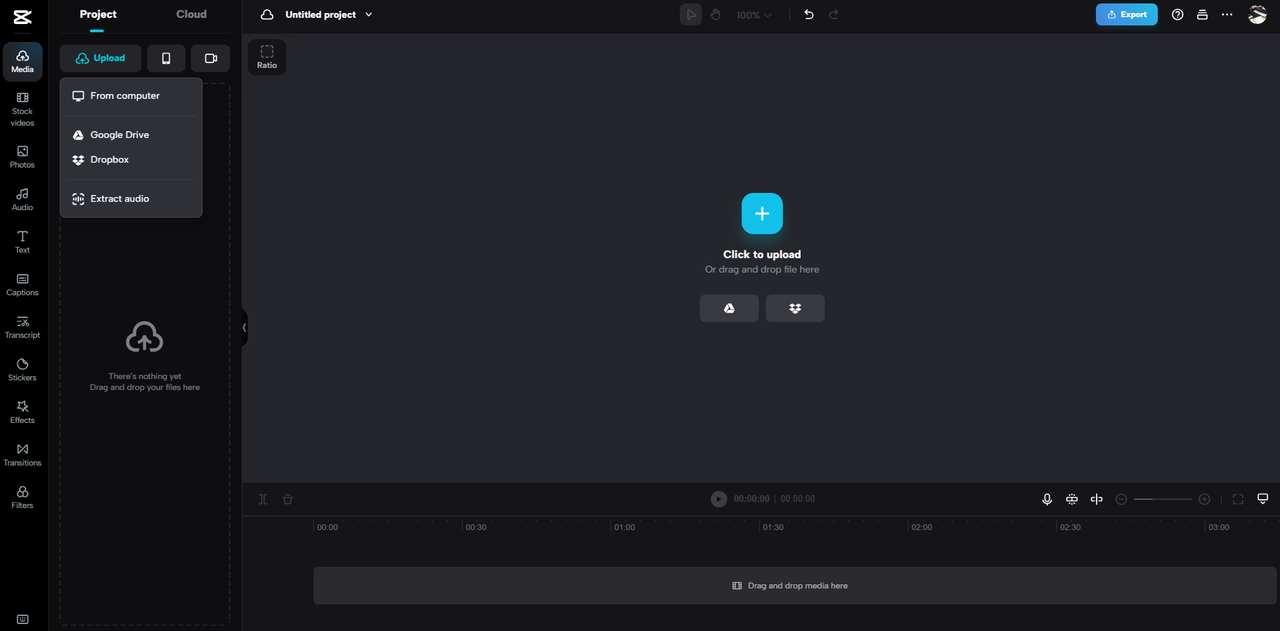The image size is (1280, 631).
Task: Switch to the Project tab
Action: point(98,14)
